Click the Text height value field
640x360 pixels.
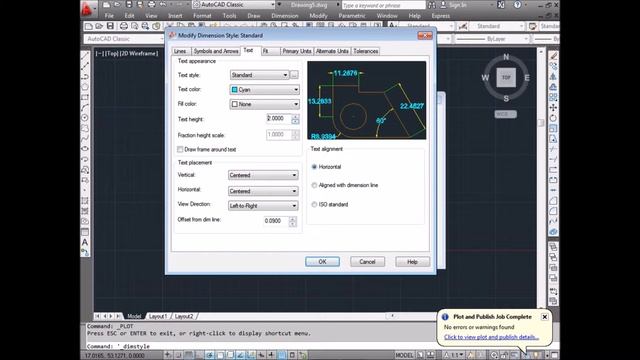(278, 119)
